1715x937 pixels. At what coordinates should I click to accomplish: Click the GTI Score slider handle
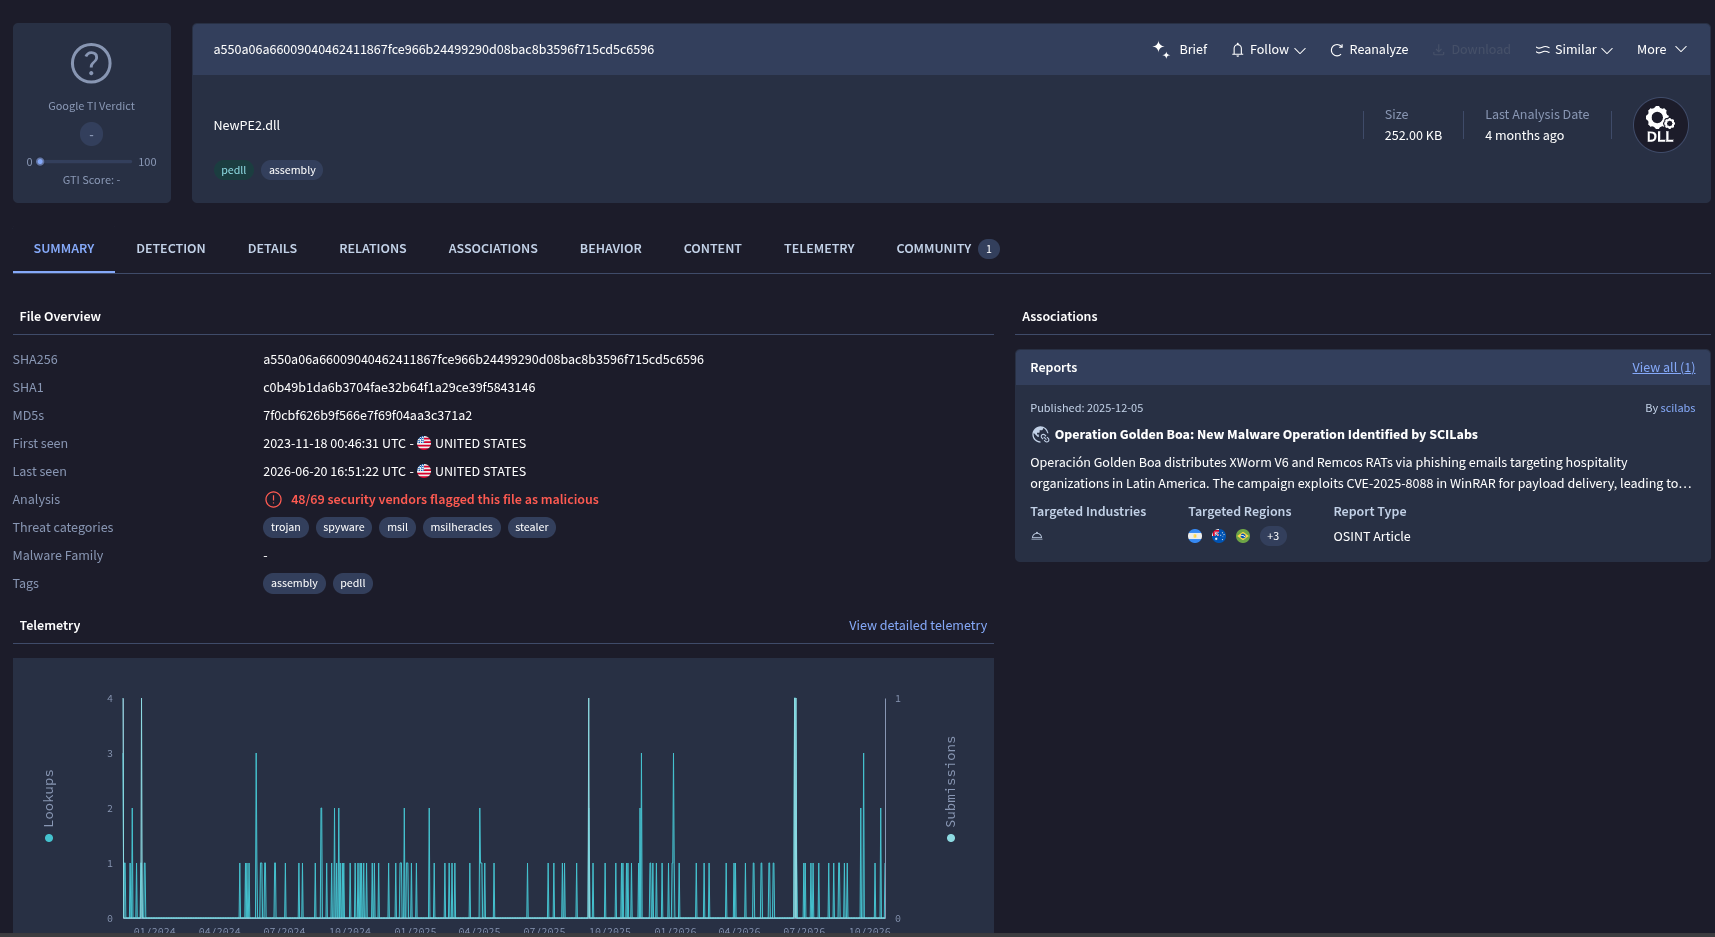click(40, 162)
